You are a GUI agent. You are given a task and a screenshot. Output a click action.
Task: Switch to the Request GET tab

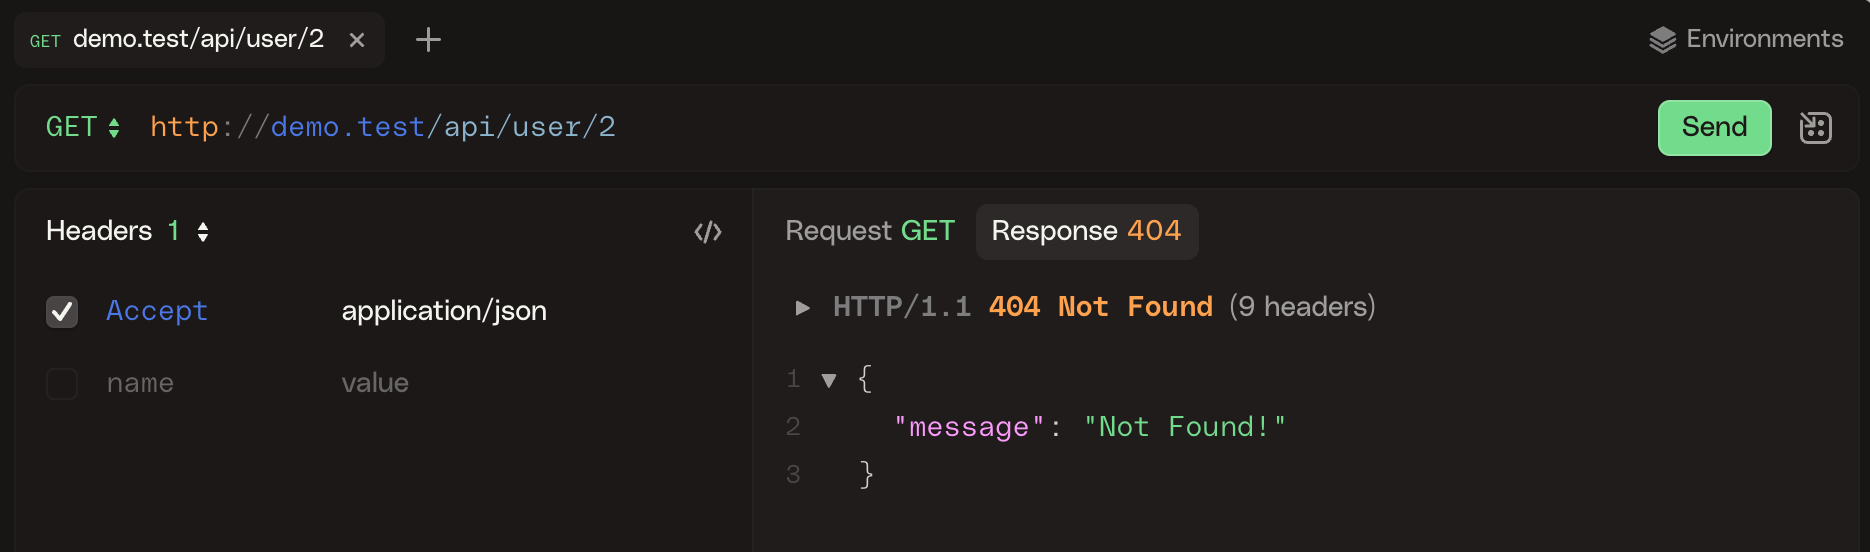pos(869,232)
